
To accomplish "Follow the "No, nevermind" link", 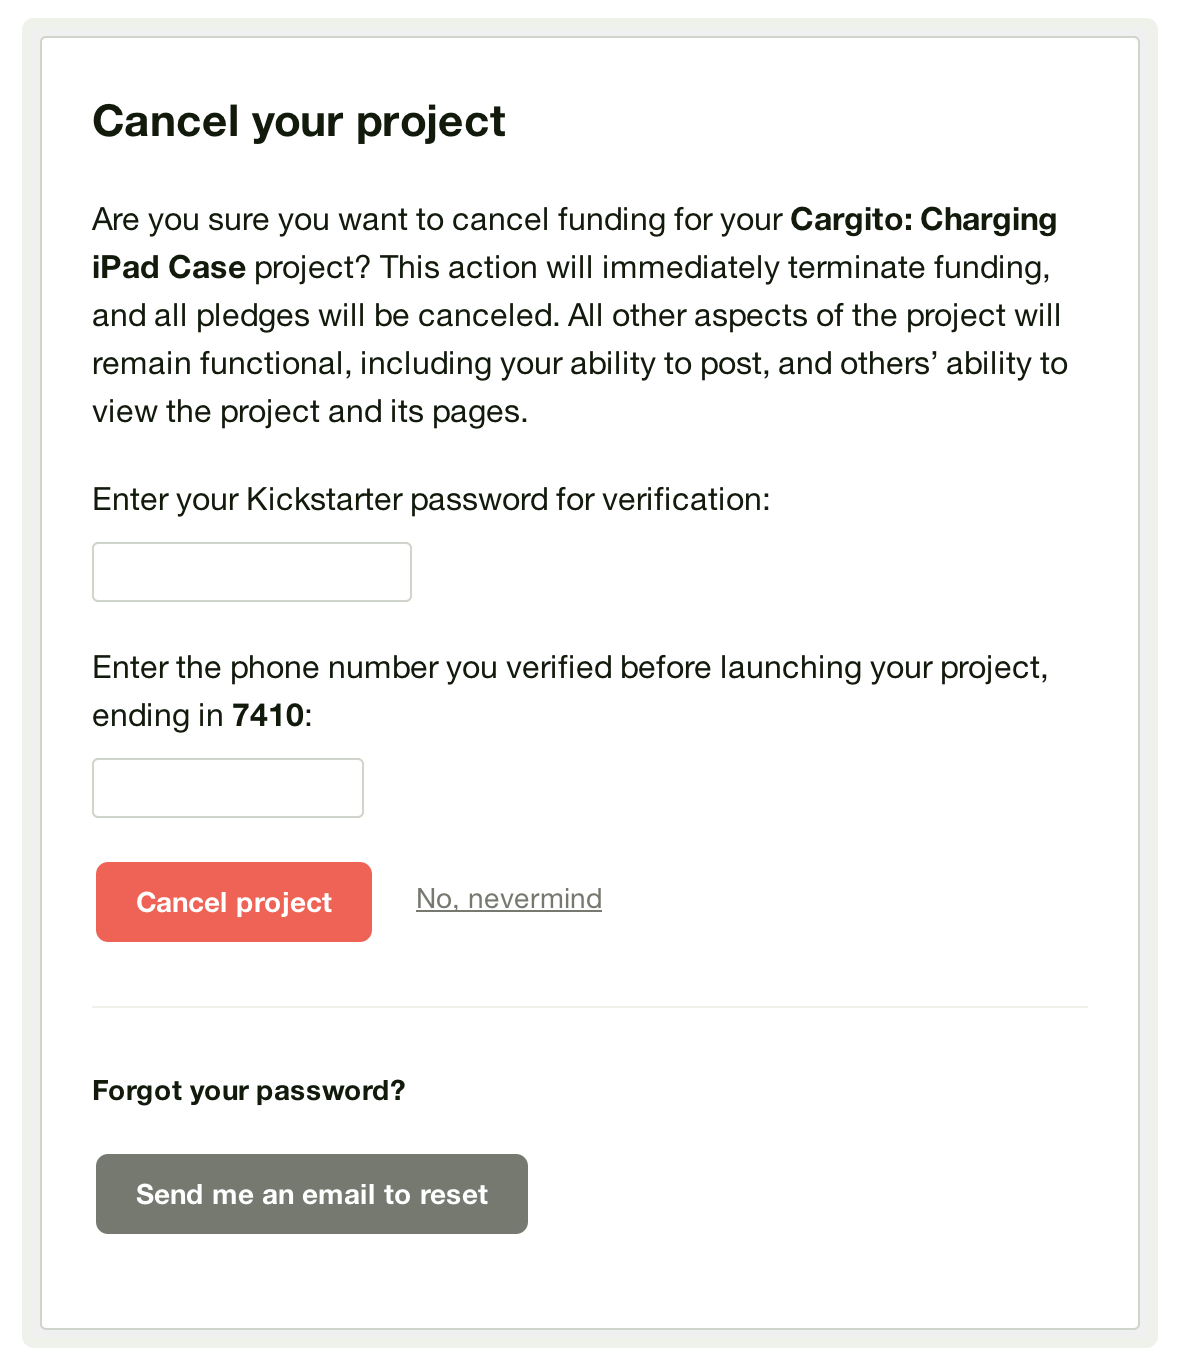I will [508, 899].
